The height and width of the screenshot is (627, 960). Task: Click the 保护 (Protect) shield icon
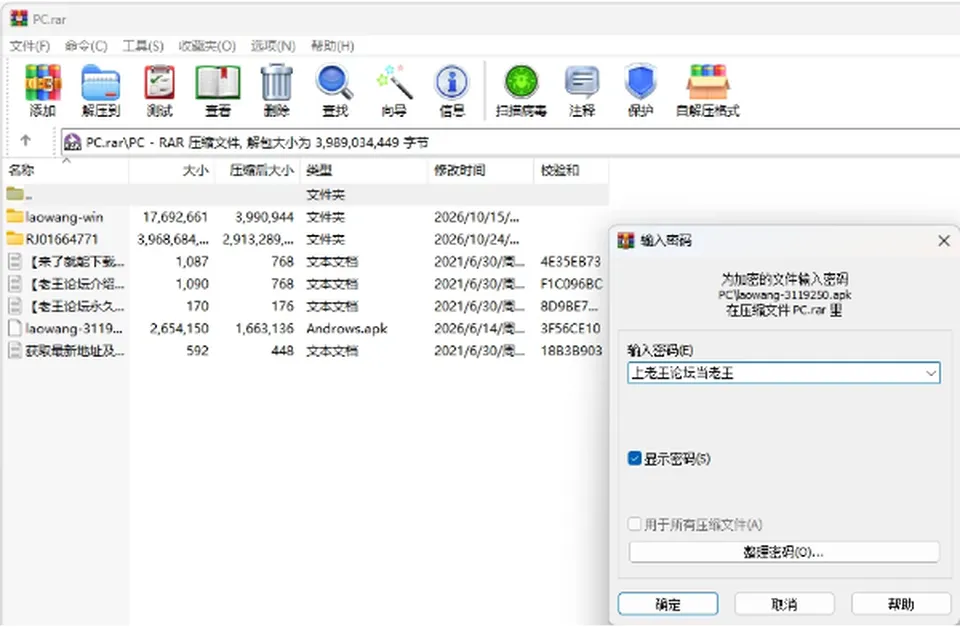(640, 90)
